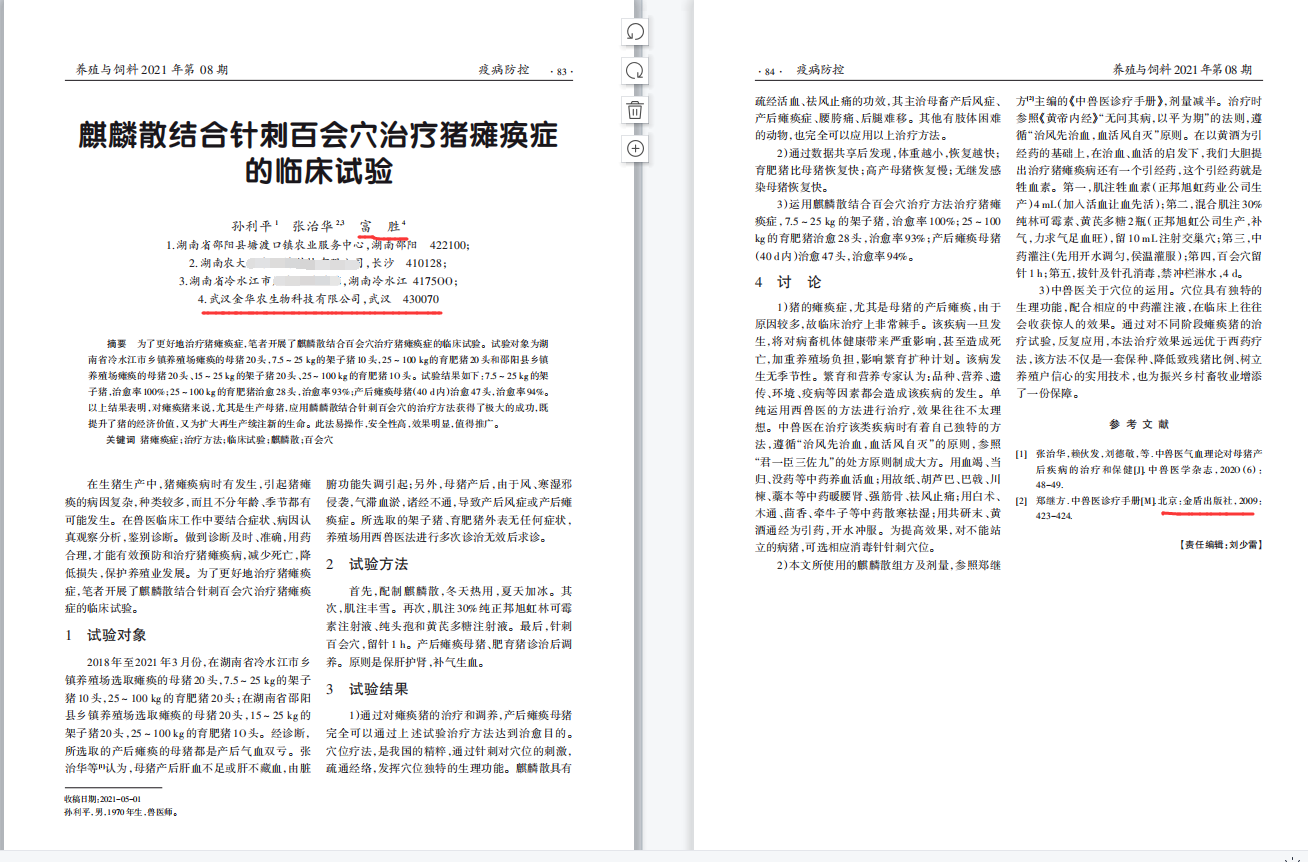The image size is (1308, 862).
Task: Insert a page with the plus icon
Action: 635,149
